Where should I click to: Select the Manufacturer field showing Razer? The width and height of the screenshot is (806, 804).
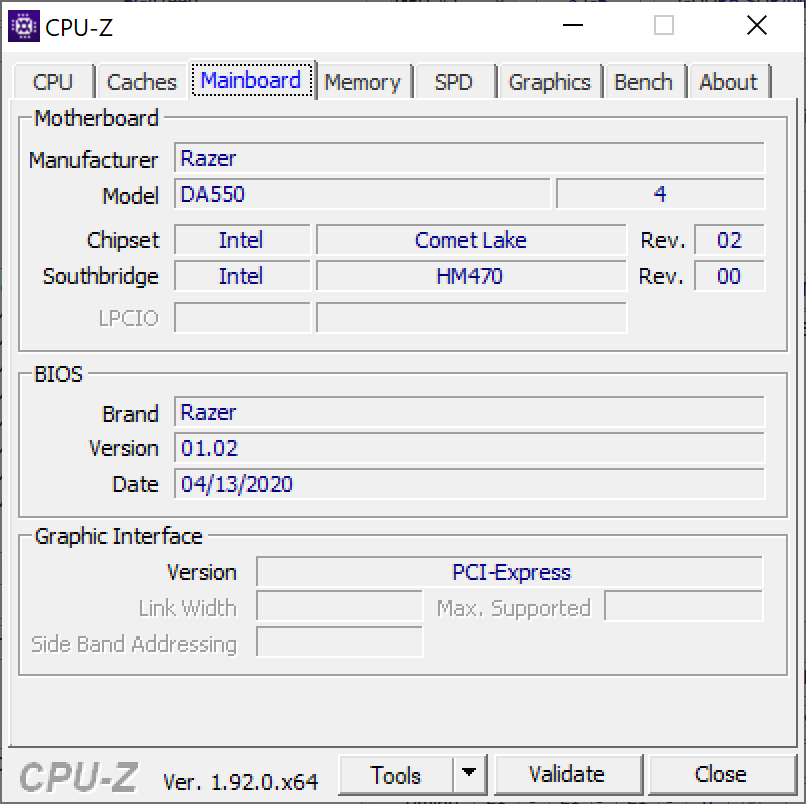[x=469, y=158]
